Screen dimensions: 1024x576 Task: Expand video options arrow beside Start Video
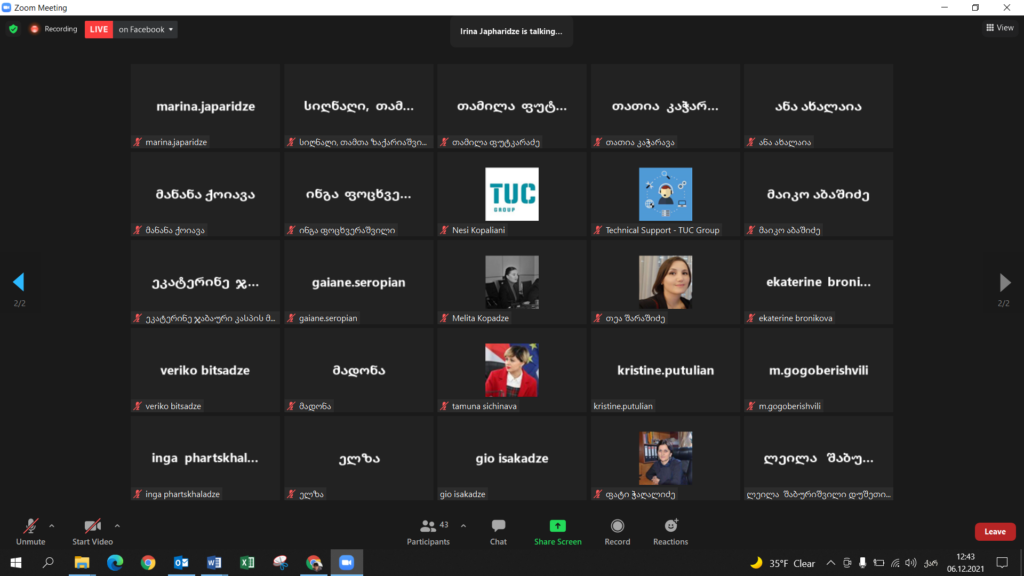(x=117, y=525)
